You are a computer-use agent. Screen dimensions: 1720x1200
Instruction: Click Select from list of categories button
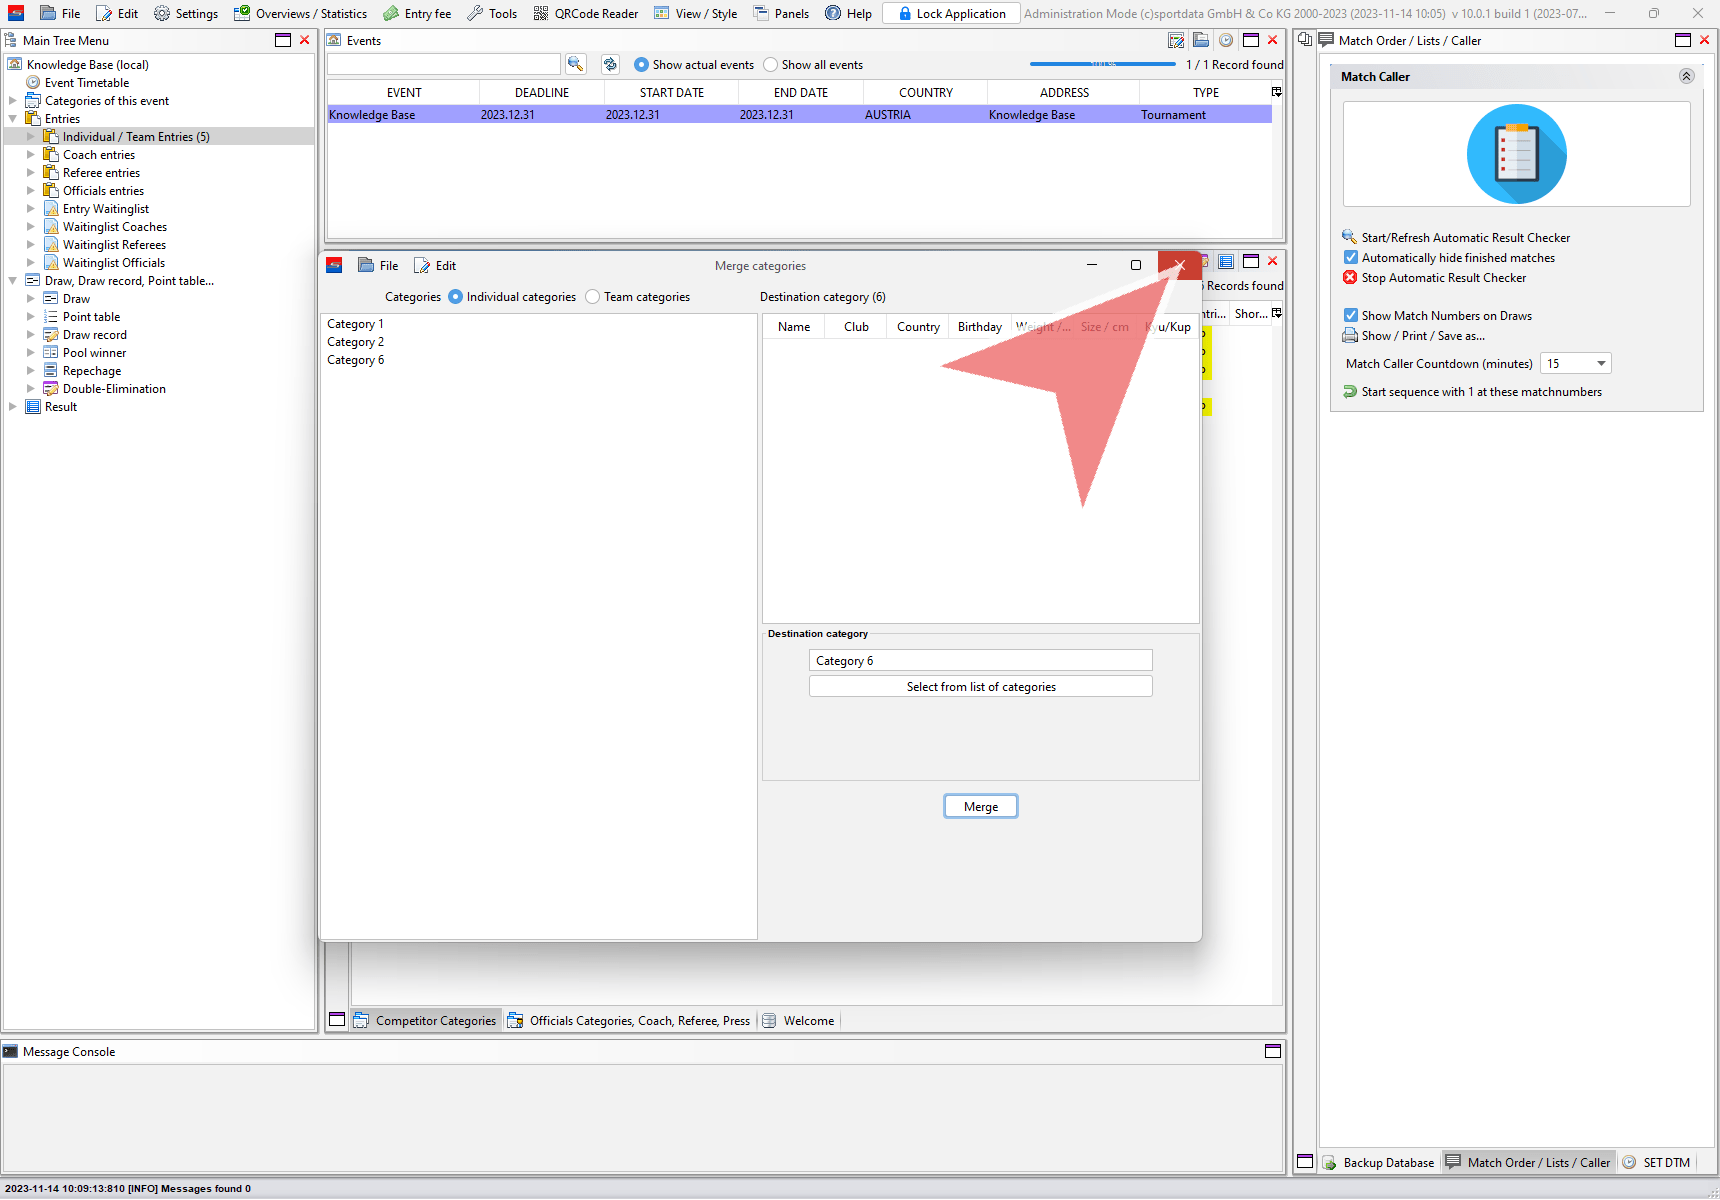[980, 687]
